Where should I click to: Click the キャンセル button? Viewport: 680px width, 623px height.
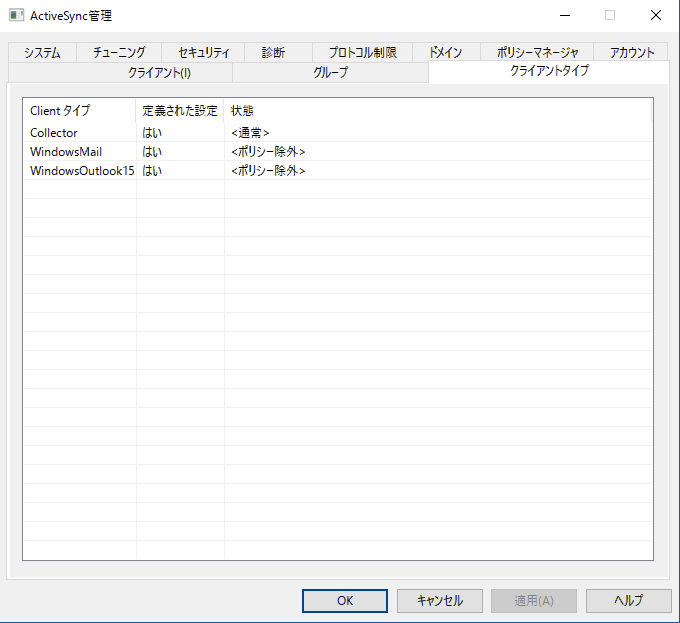440,600
